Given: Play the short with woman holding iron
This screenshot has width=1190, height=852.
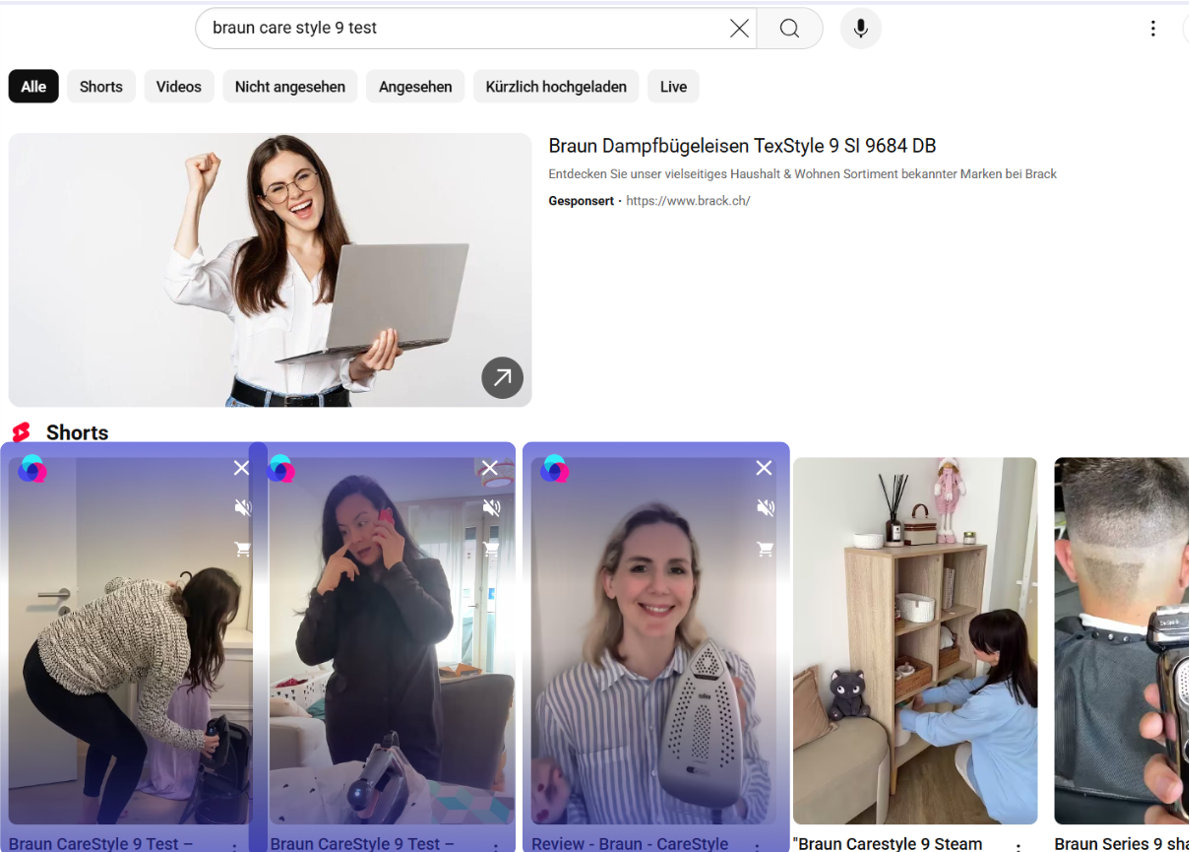Looking at the screenshot, I should point(653,640).
